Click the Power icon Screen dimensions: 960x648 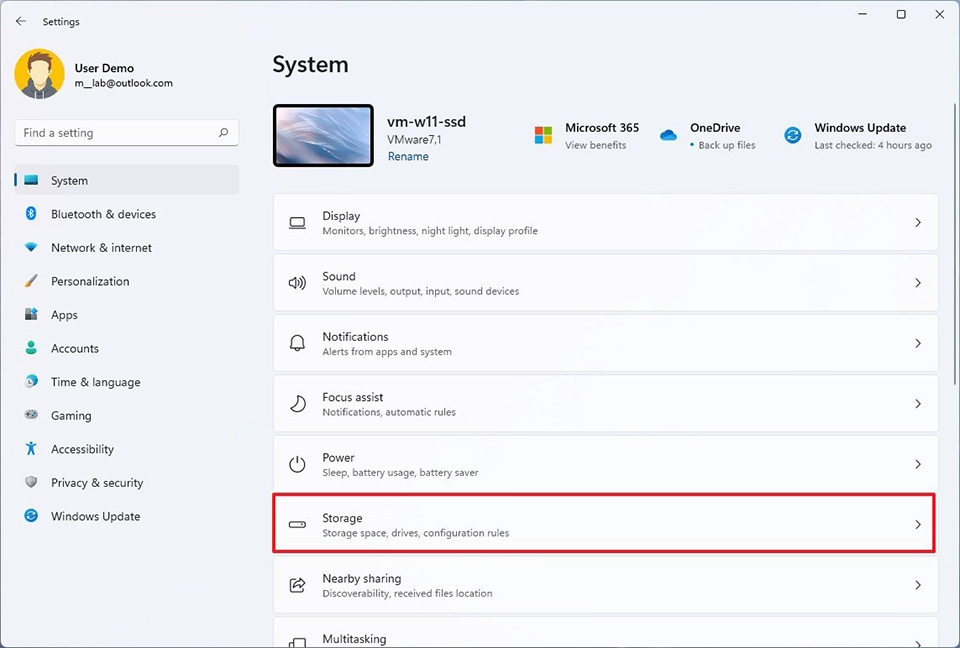pyautogui.click(x=297, y=463)
